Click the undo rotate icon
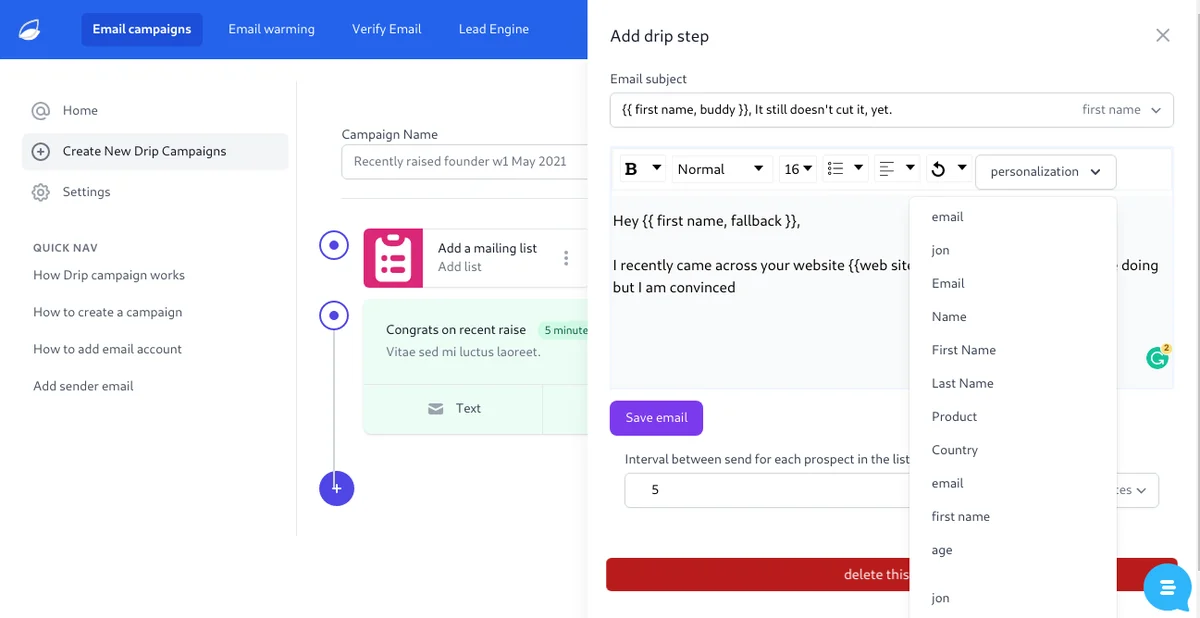1200x618 pixels. [x=938, y=170]
